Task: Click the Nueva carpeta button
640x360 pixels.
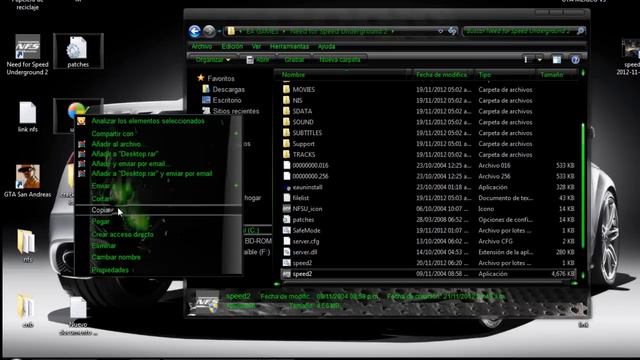Action: [340, 60]
